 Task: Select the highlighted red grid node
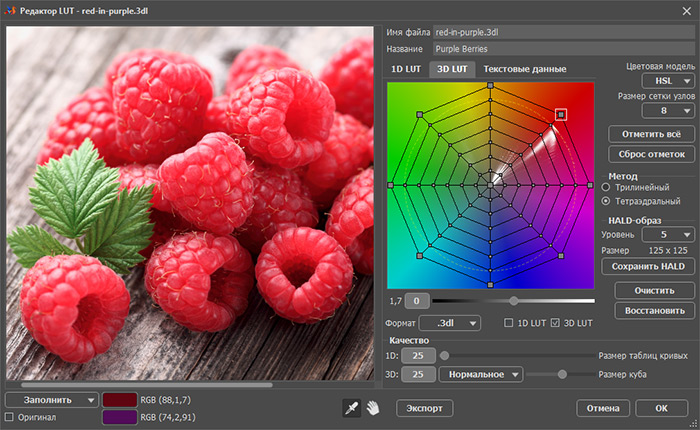[x=561, y=115]
